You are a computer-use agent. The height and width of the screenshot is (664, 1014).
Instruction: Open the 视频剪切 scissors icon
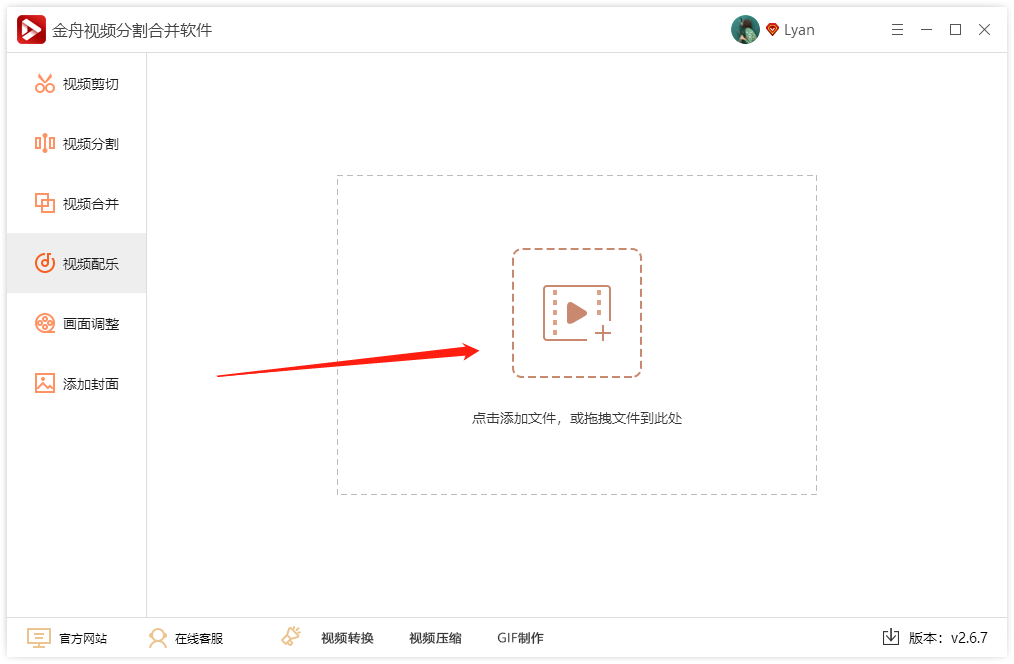click(45, 83)
